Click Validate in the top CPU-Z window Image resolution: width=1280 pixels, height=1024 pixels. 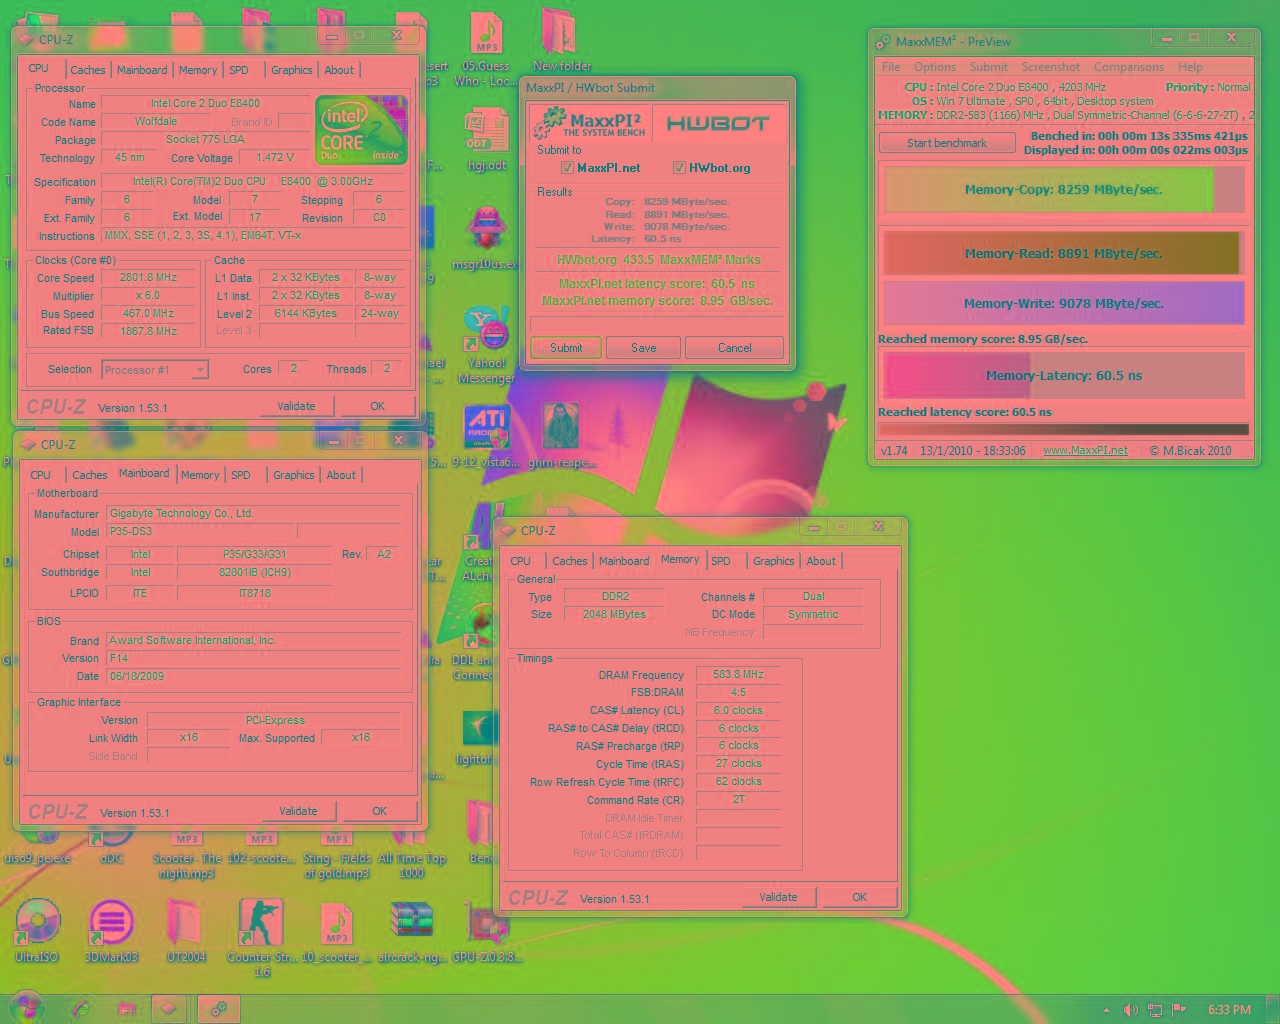point(296,406)
